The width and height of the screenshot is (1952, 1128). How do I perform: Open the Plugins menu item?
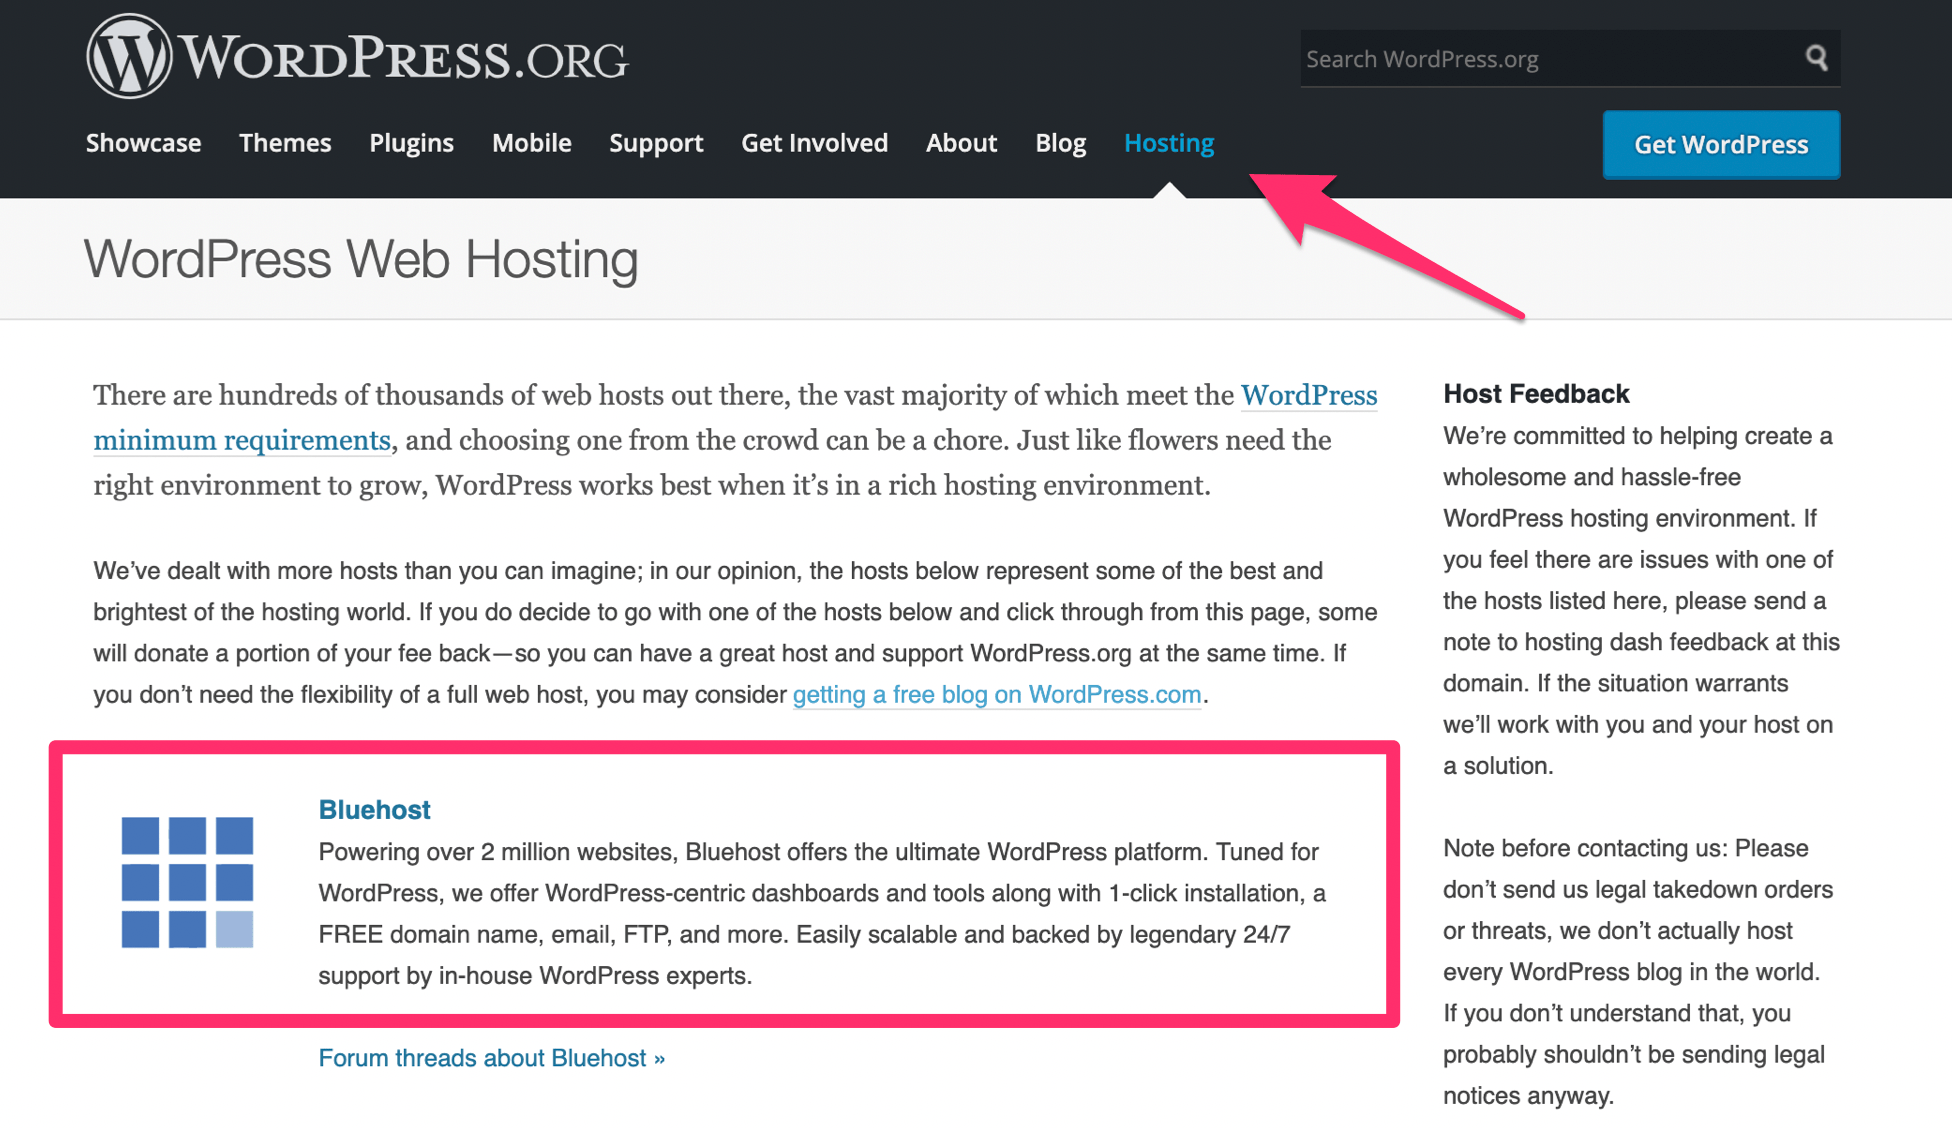(x=411, y=143)
